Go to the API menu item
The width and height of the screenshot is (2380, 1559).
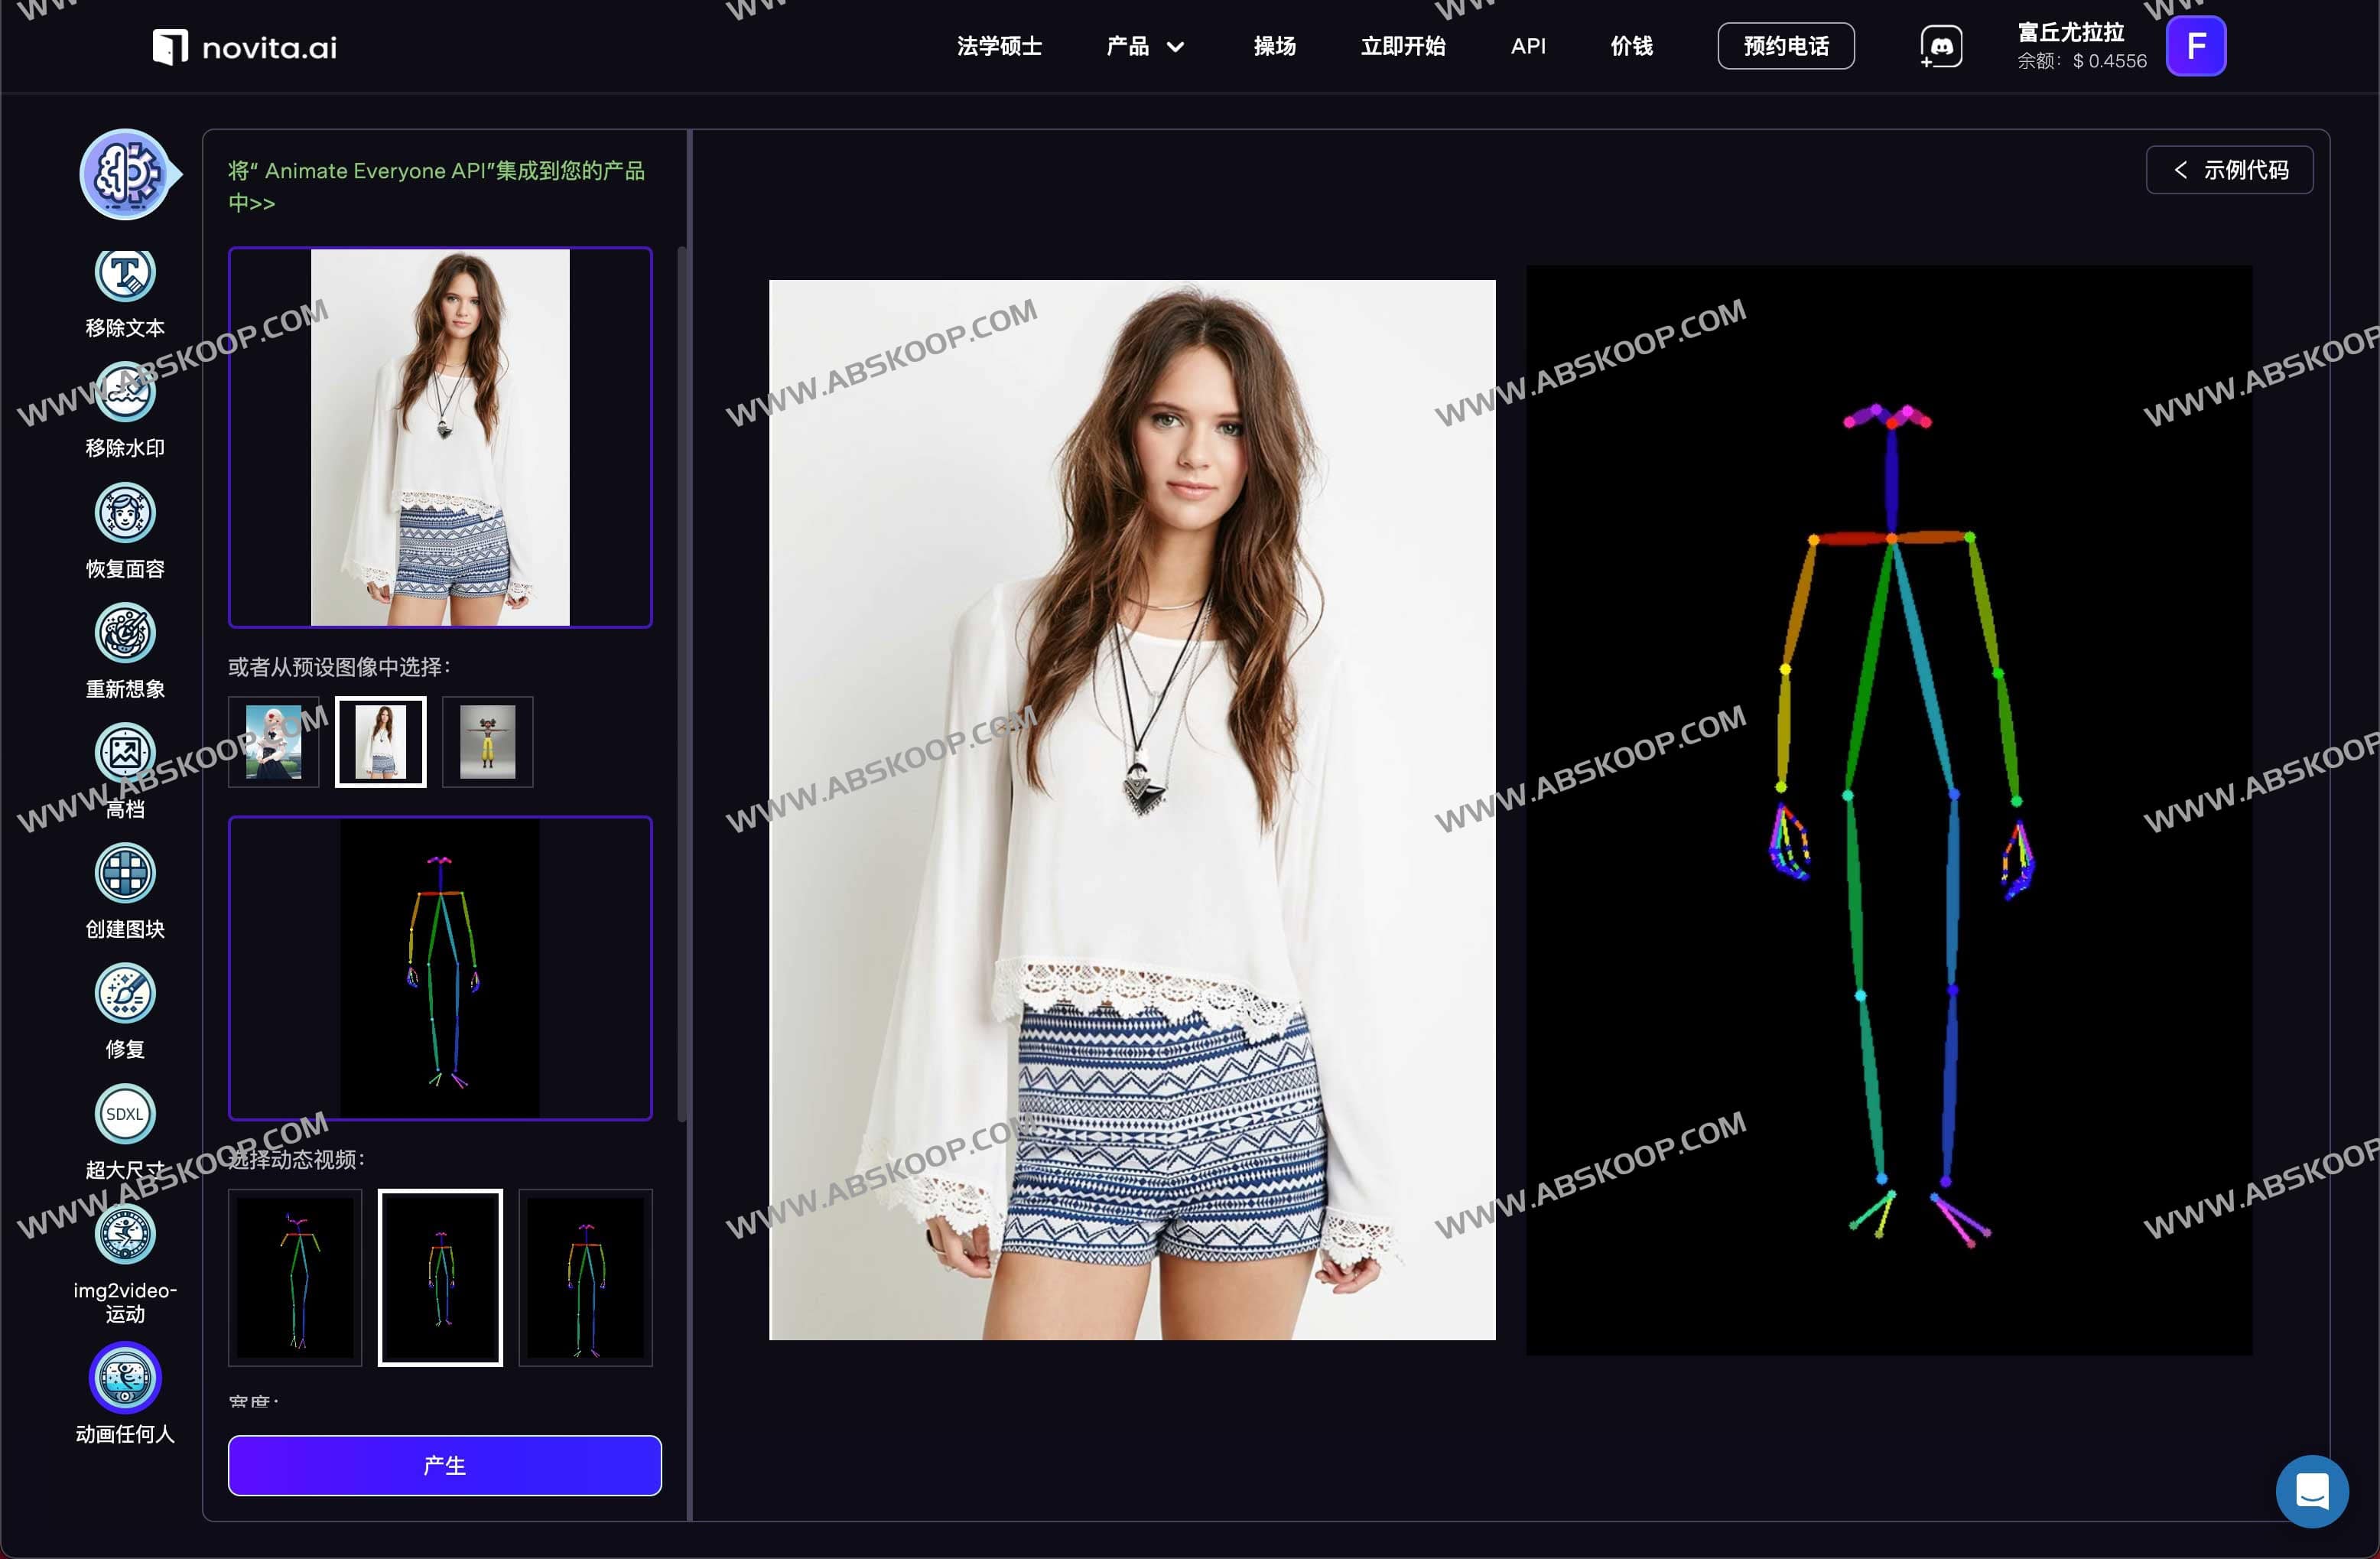click(x=1527, y=47)
